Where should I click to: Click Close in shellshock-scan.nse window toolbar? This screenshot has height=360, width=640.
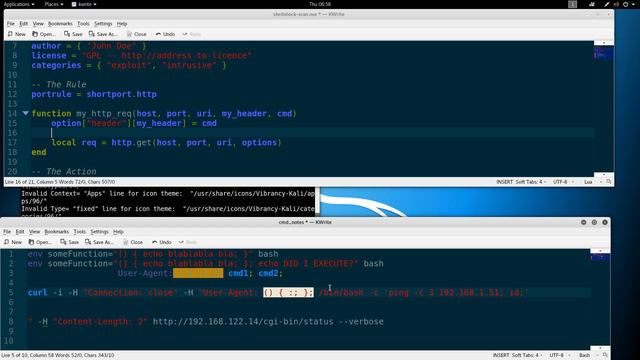click(x=137, y=34)
